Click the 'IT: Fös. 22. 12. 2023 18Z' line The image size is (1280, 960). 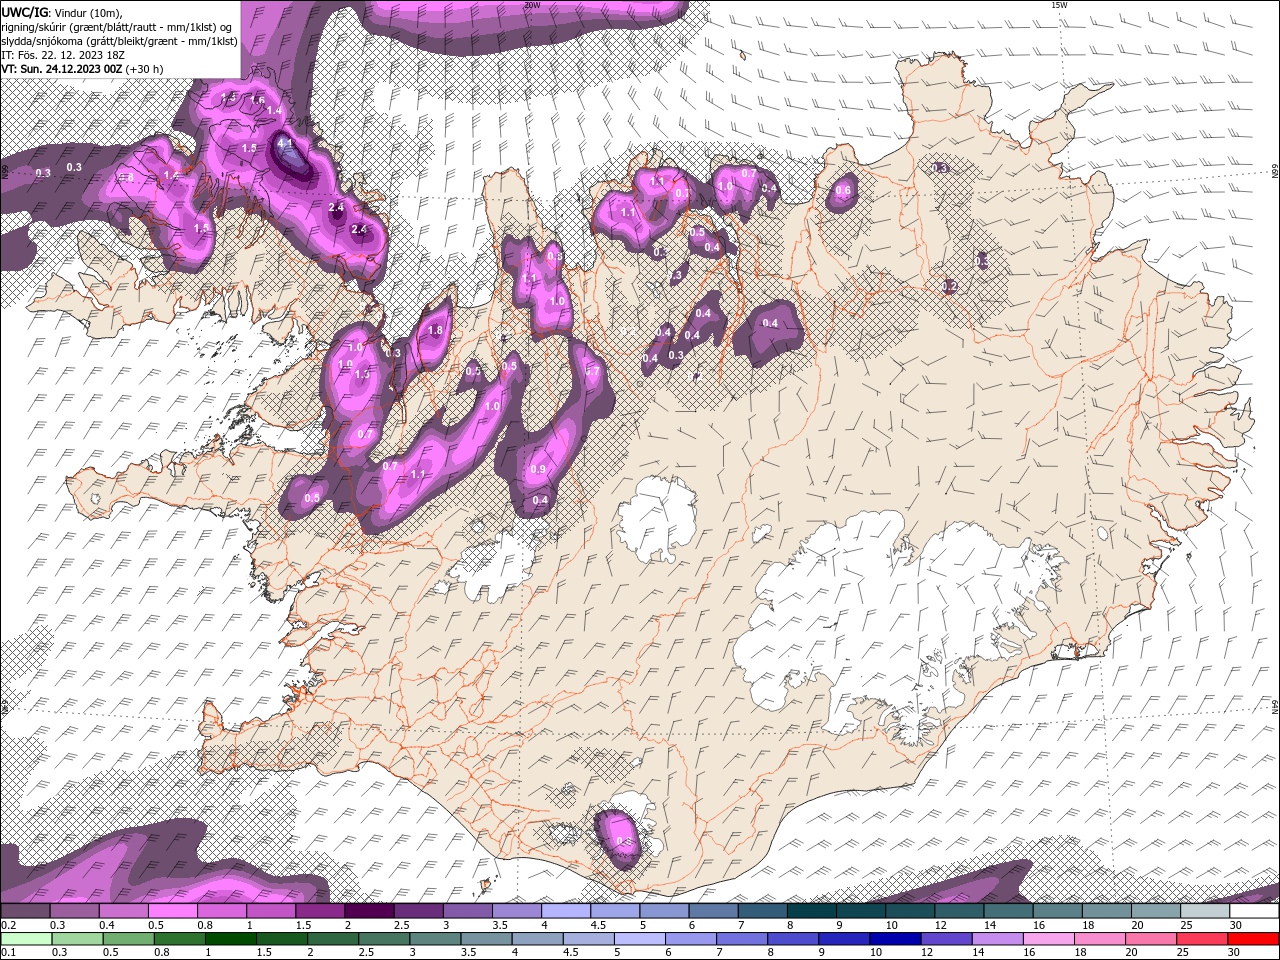point(63,55)
